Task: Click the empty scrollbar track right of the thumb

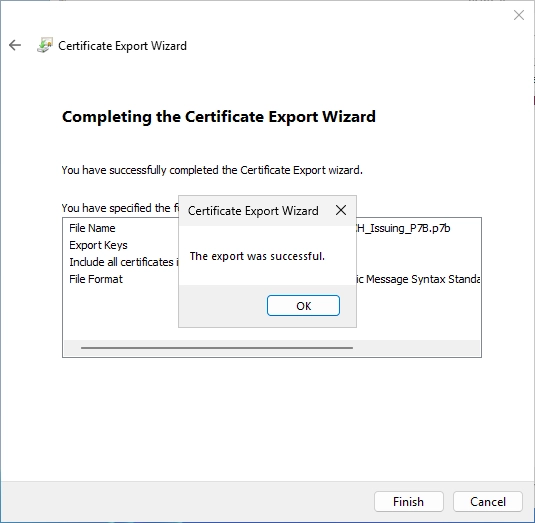Action: coord(416,348)
